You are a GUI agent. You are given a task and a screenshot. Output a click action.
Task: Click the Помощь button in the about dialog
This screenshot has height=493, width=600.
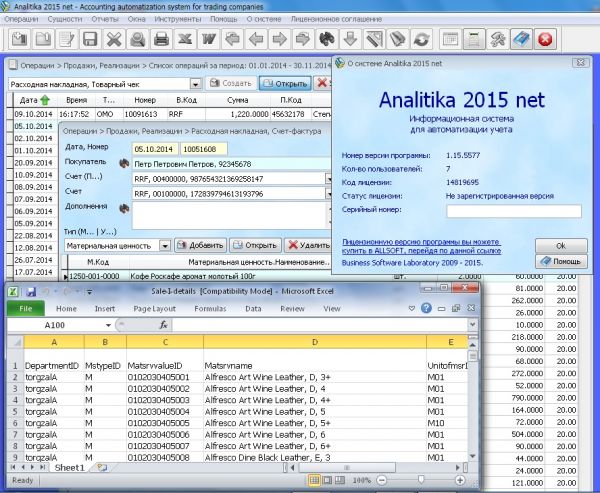561,261
